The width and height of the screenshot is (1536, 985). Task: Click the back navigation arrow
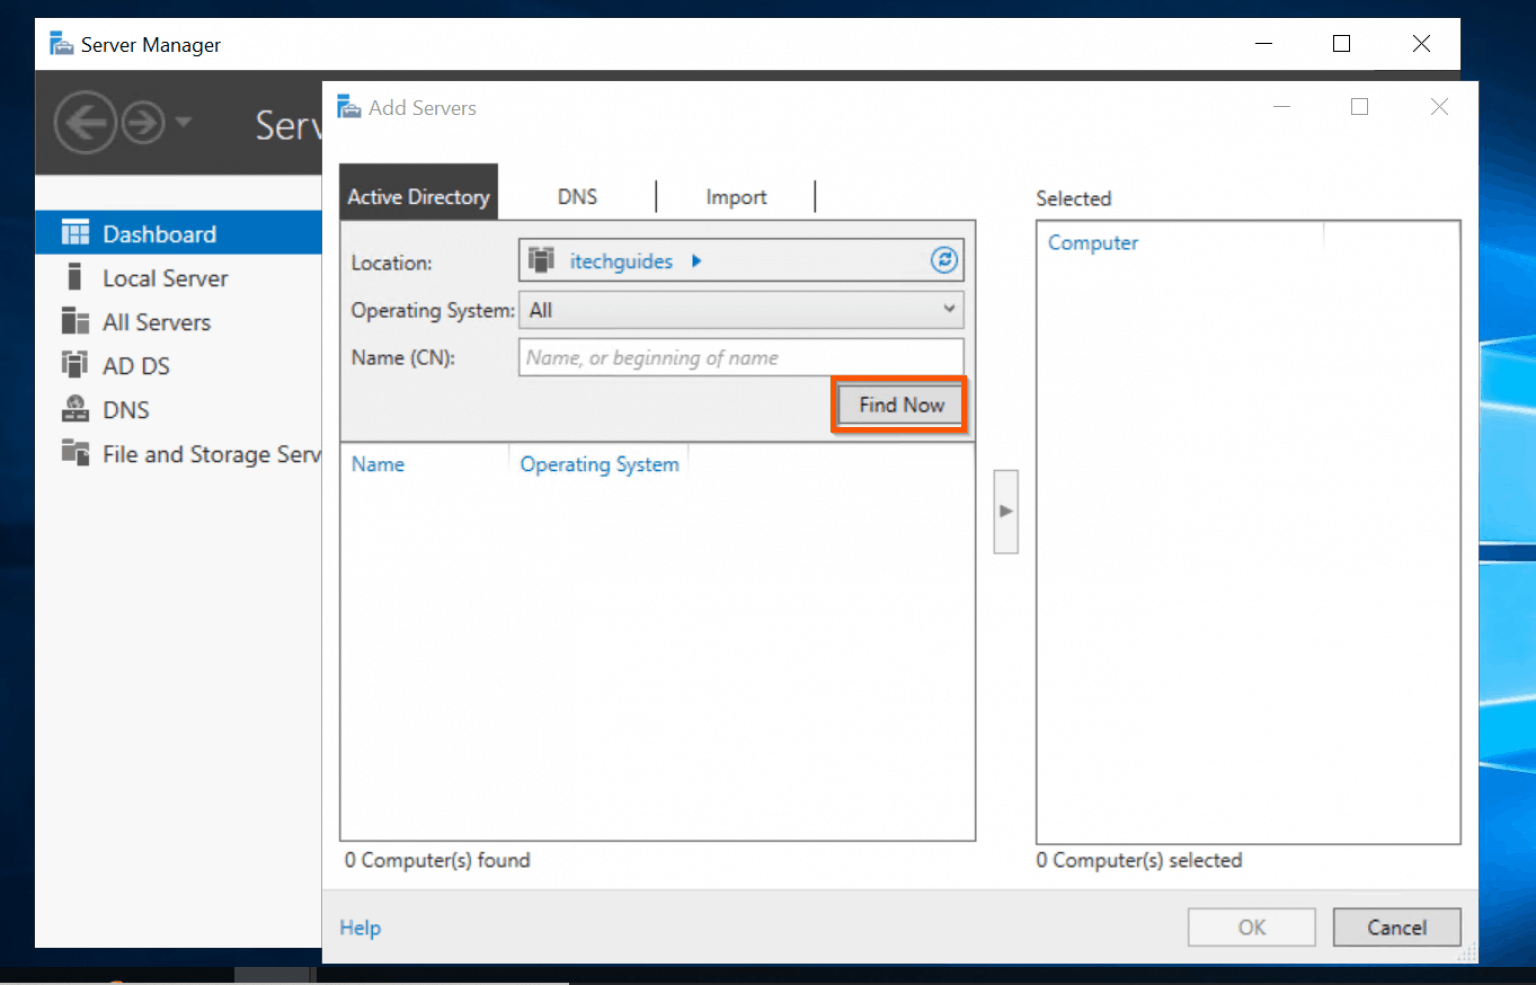pos(86,122)
